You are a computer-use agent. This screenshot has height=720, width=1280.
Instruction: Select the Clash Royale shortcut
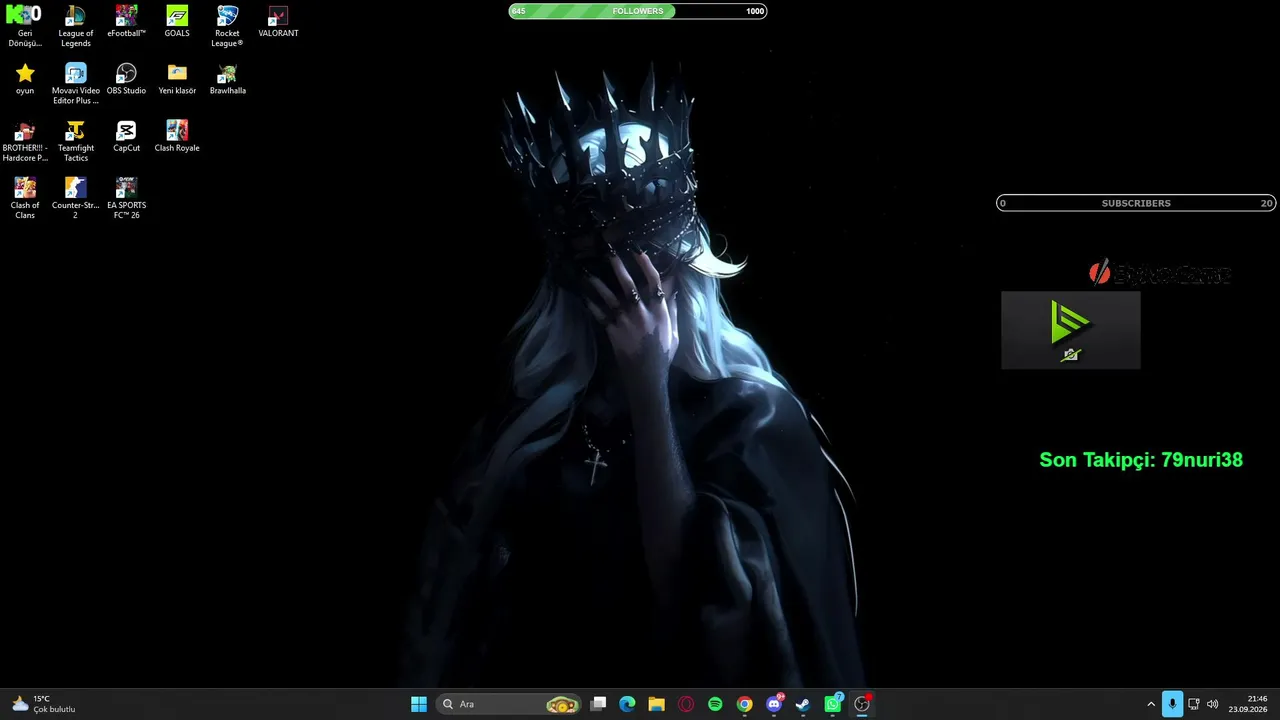[177, 136]
